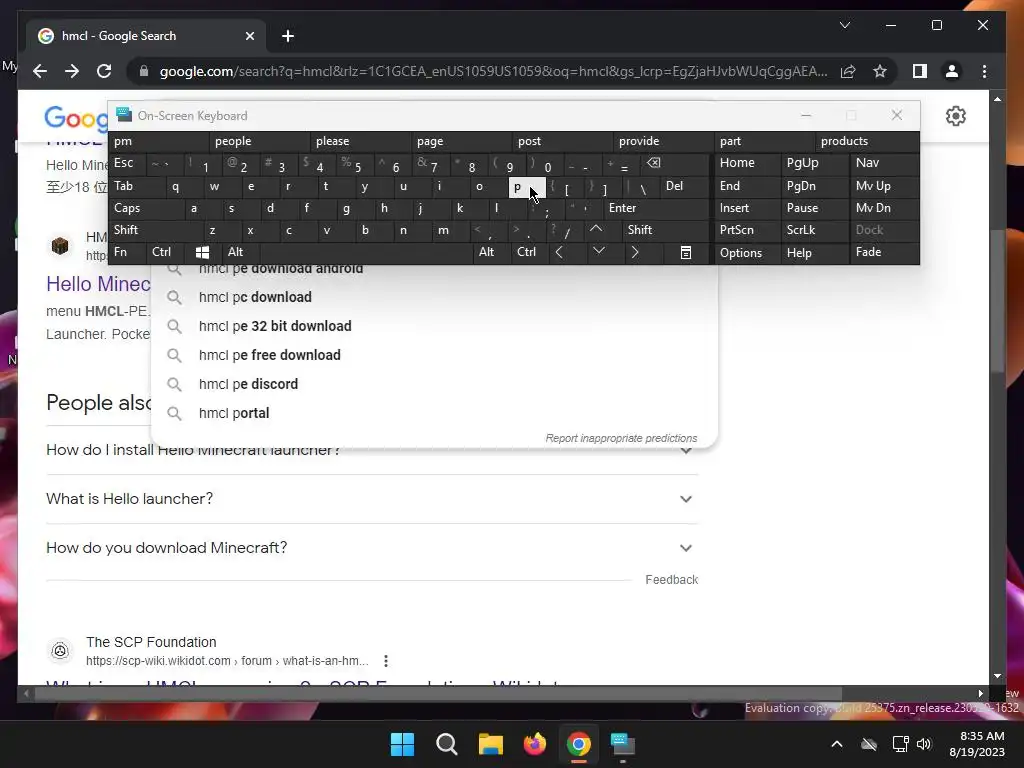Open Google quick settings gear
Viewport: 1024px width, 768px height.
coord(955,116)
